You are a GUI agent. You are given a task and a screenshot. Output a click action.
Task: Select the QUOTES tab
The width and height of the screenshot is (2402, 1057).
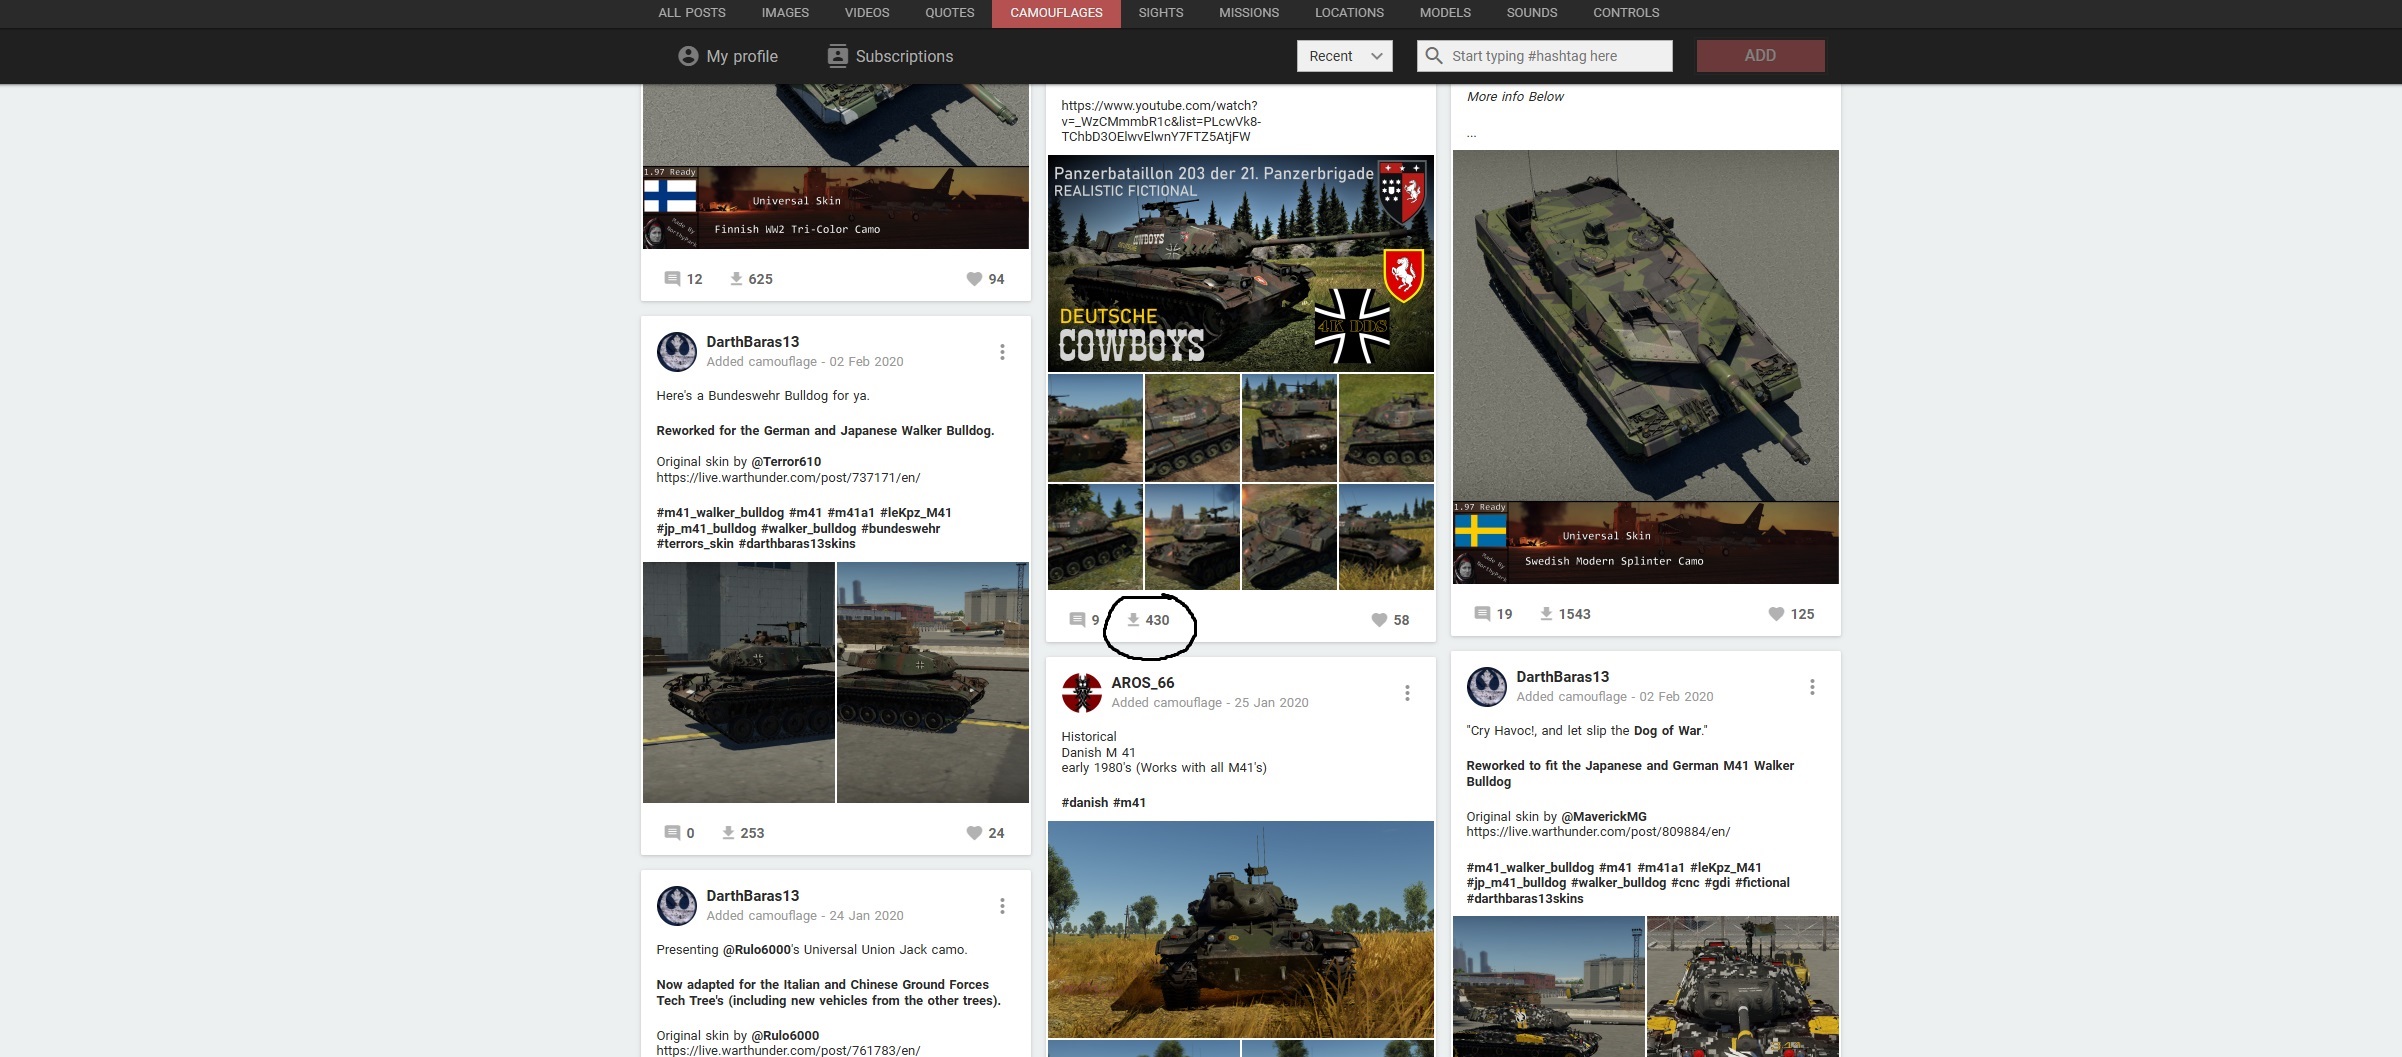click(x=950, y=13)
